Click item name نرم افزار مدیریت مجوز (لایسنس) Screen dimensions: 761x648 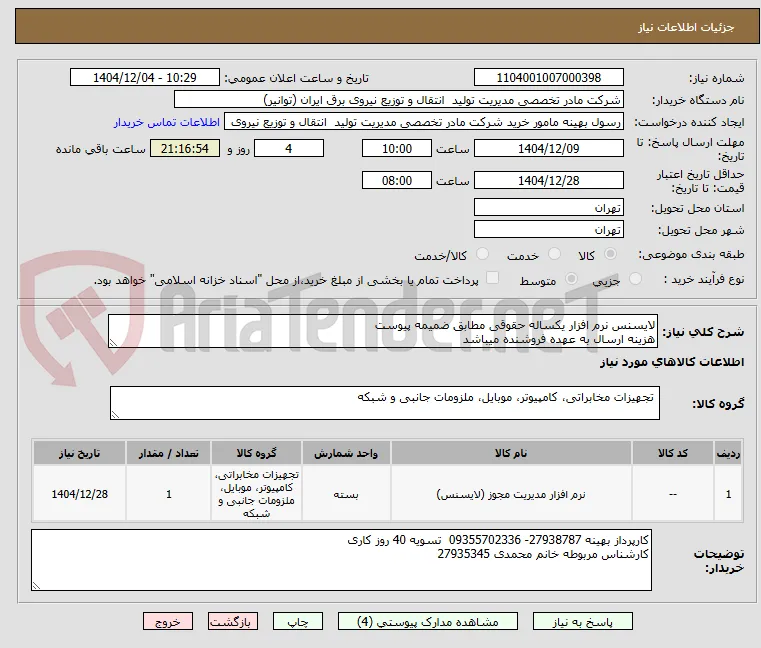pos(511,495)
